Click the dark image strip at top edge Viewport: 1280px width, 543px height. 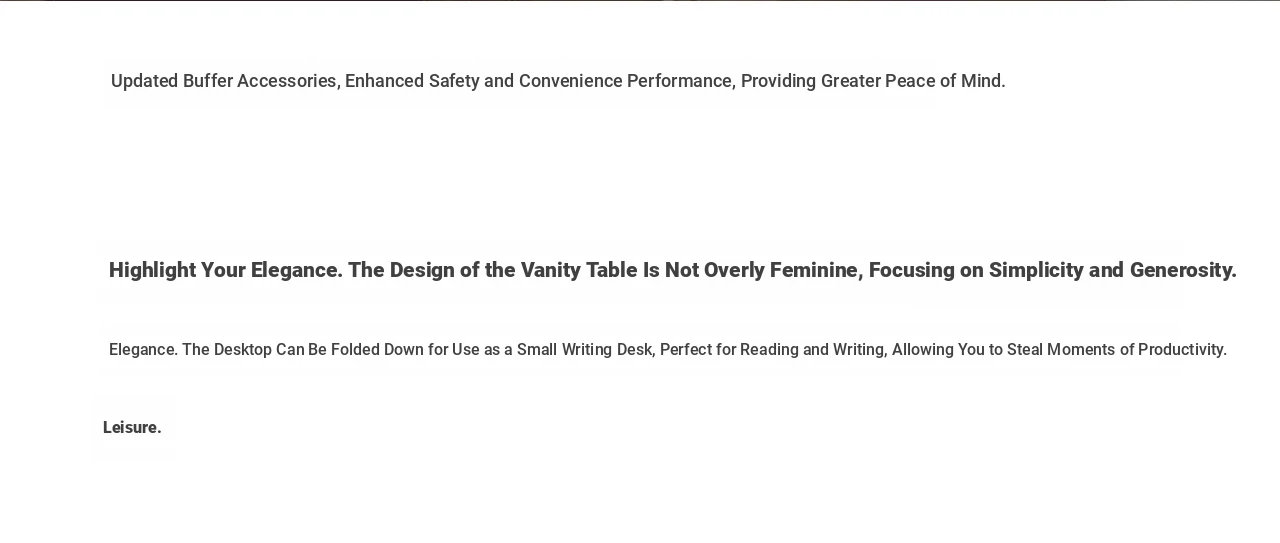[640, 1]
